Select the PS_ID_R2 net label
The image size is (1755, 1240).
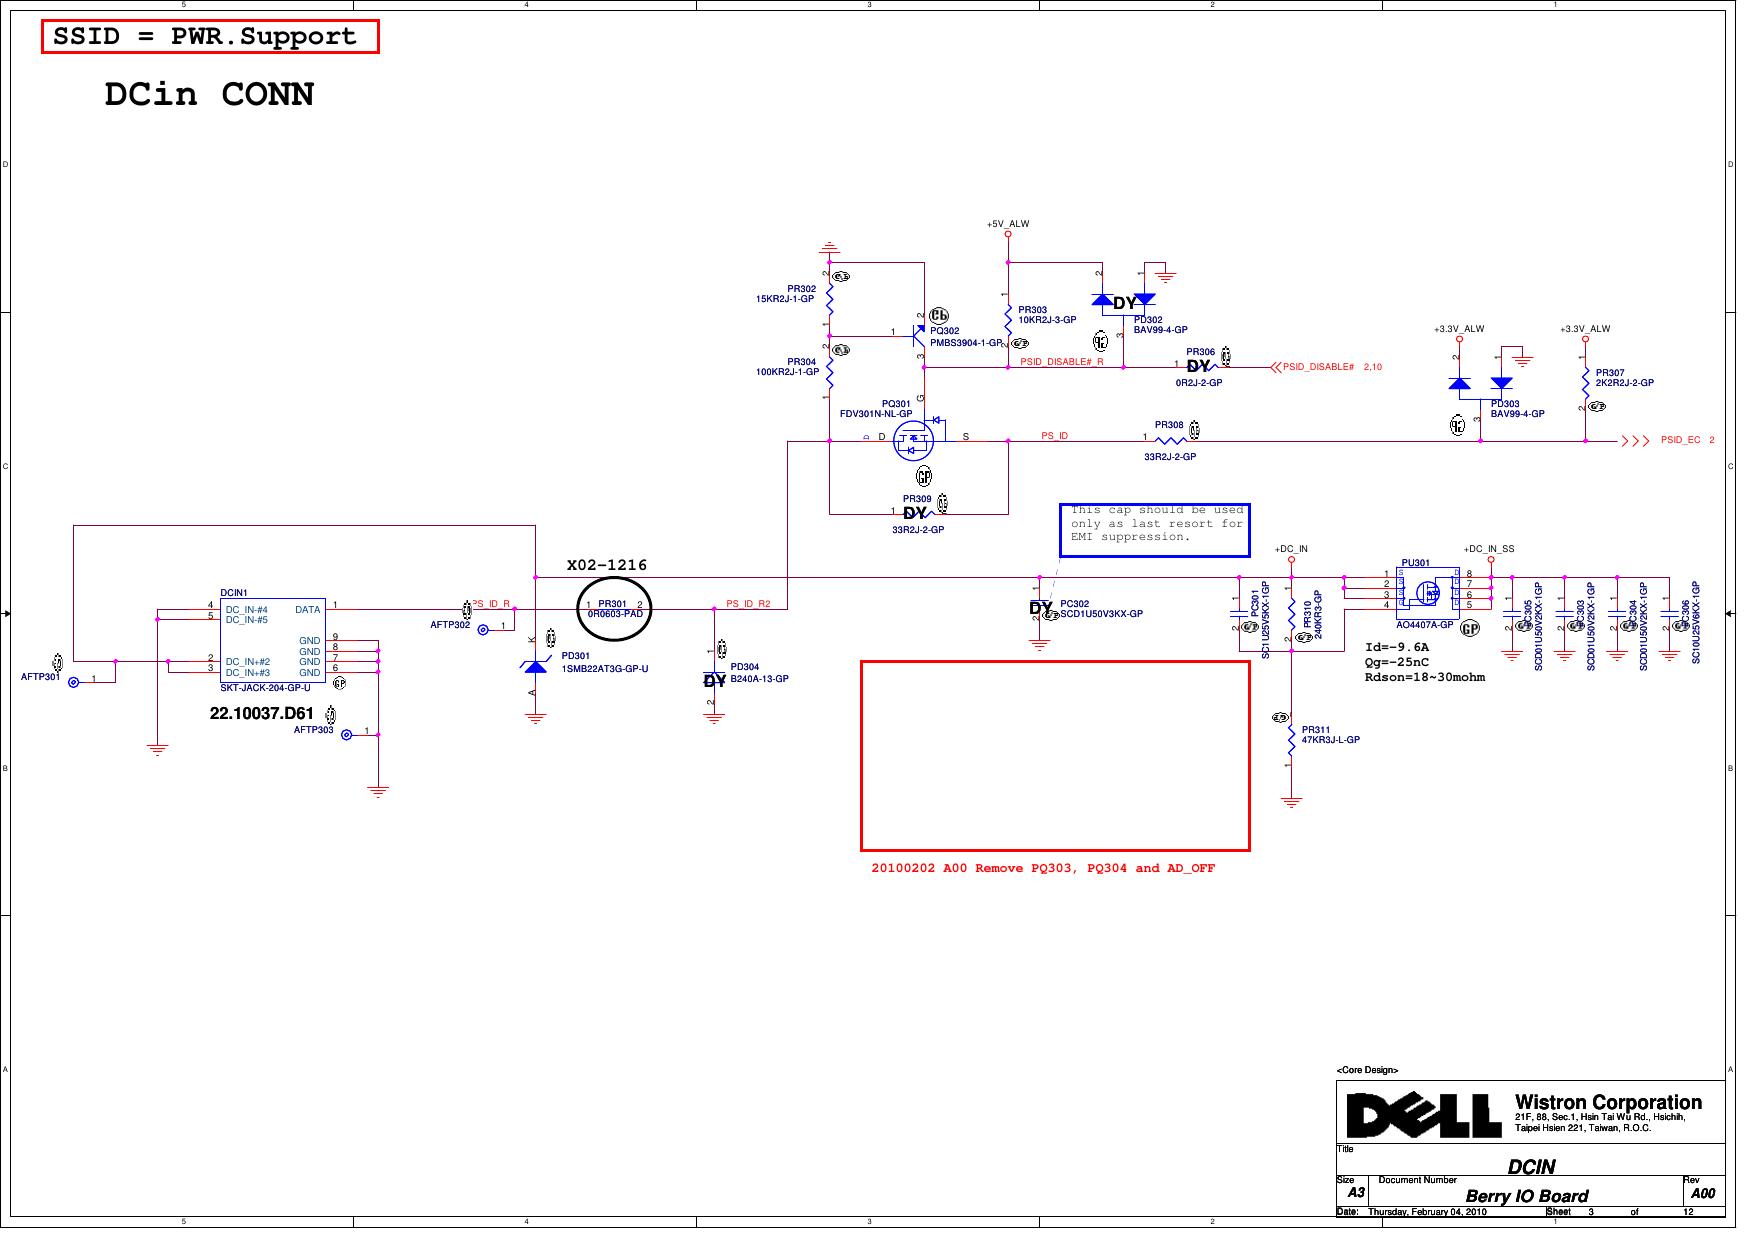coord(748,604)
